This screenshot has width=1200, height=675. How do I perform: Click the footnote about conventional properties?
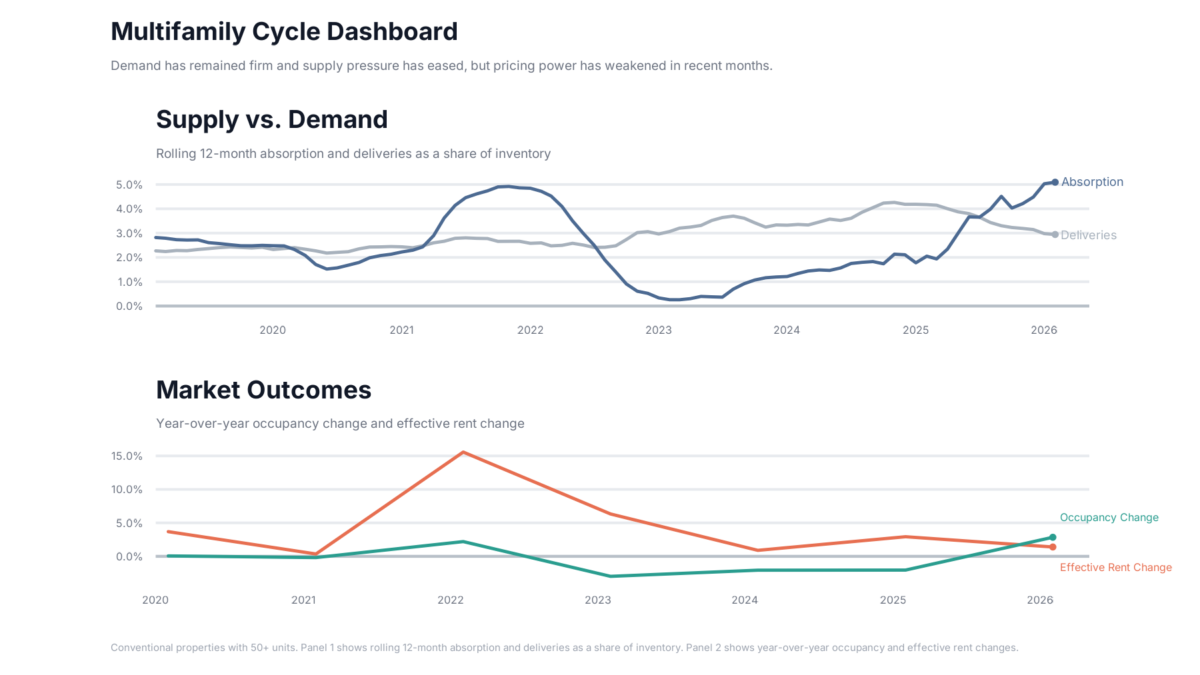click(564, 648)
